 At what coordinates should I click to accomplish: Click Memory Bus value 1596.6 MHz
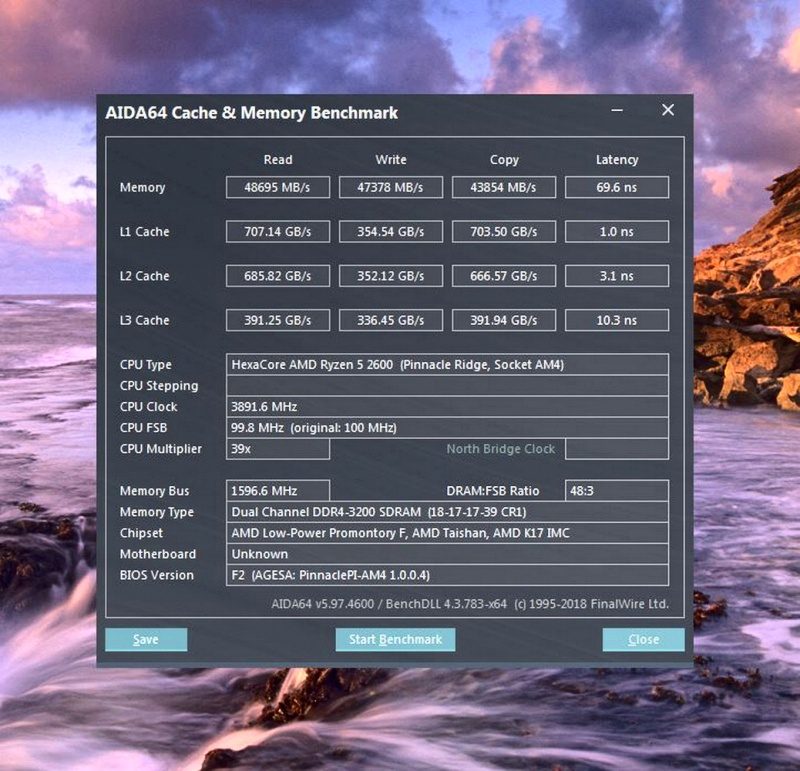[278, 491]
